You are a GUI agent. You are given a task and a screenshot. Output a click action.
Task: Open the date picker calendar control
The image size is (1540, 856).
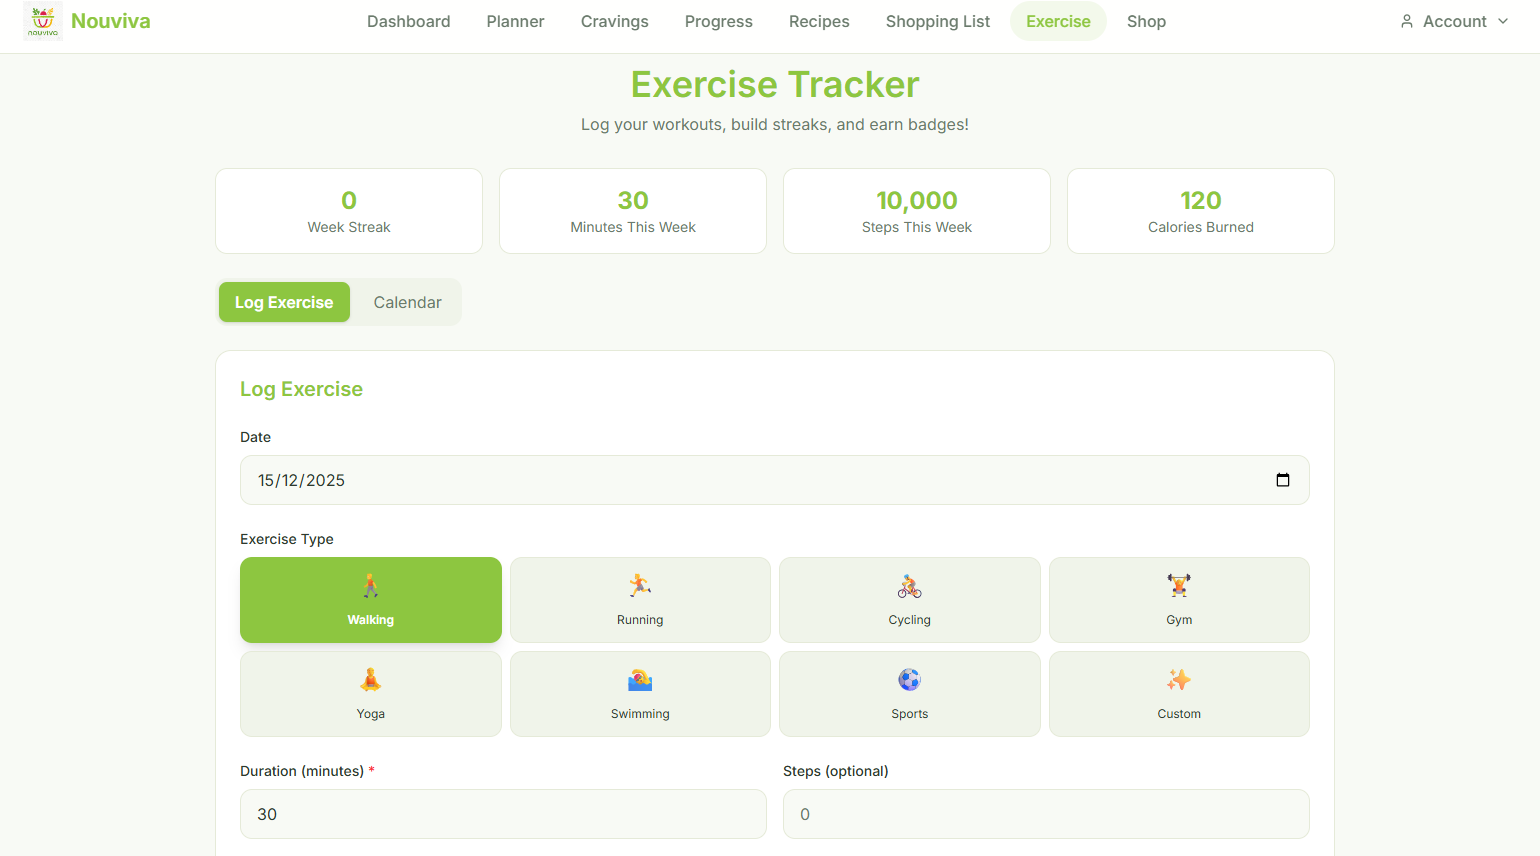1283,480
